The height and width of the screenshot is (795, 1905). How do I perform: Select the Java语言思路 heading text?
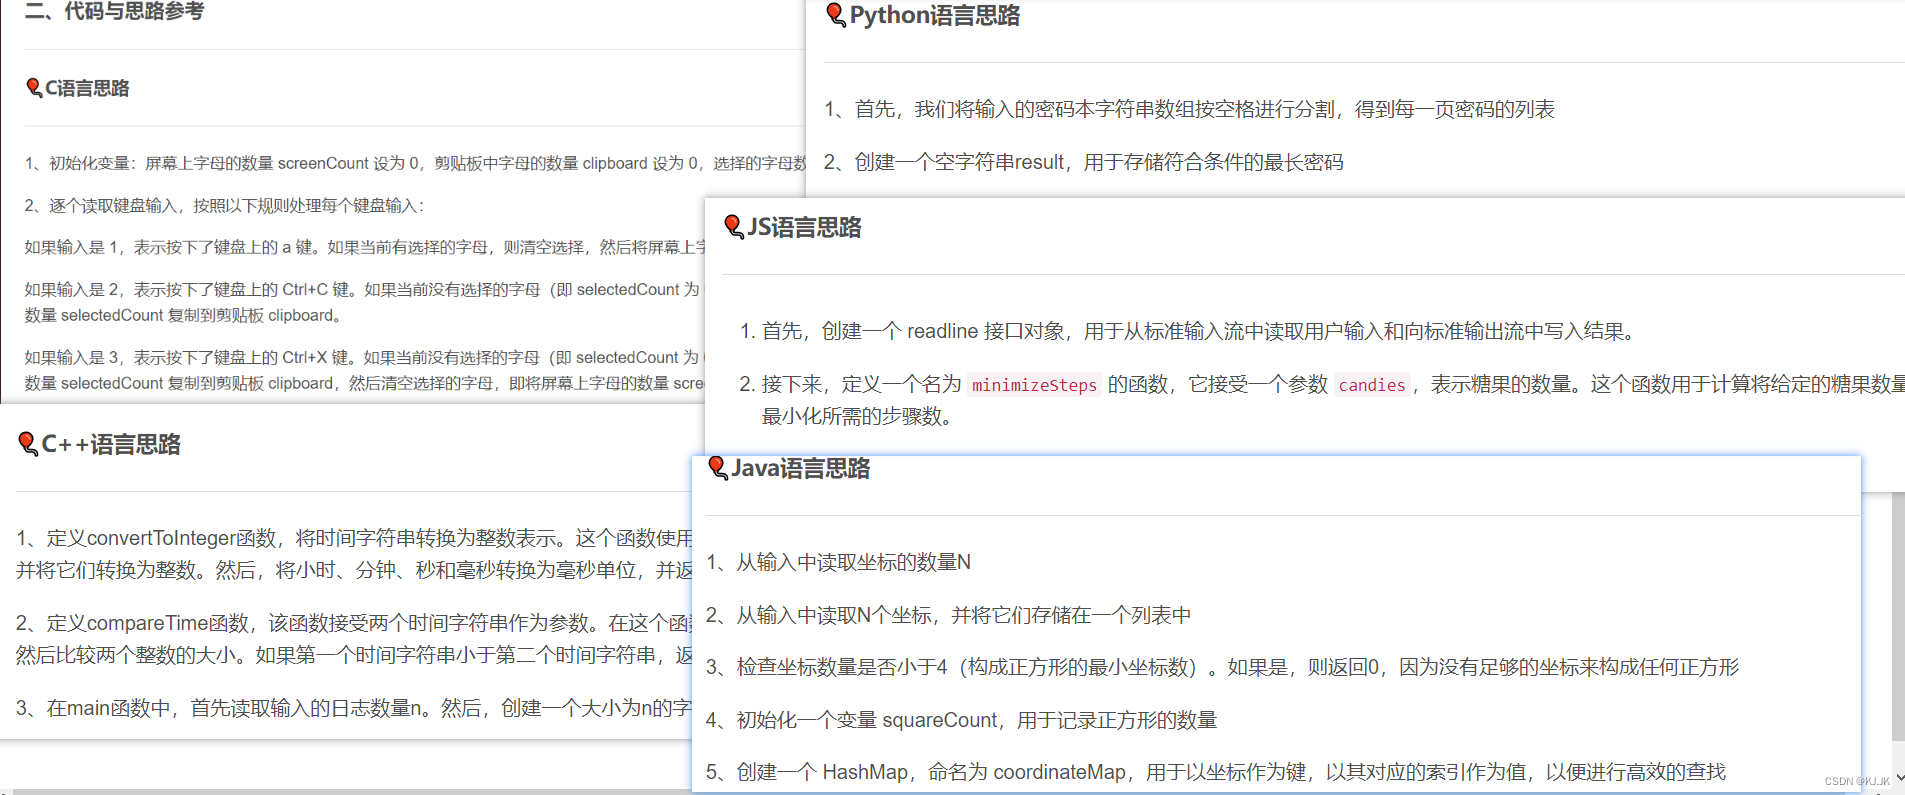(801, 468)
